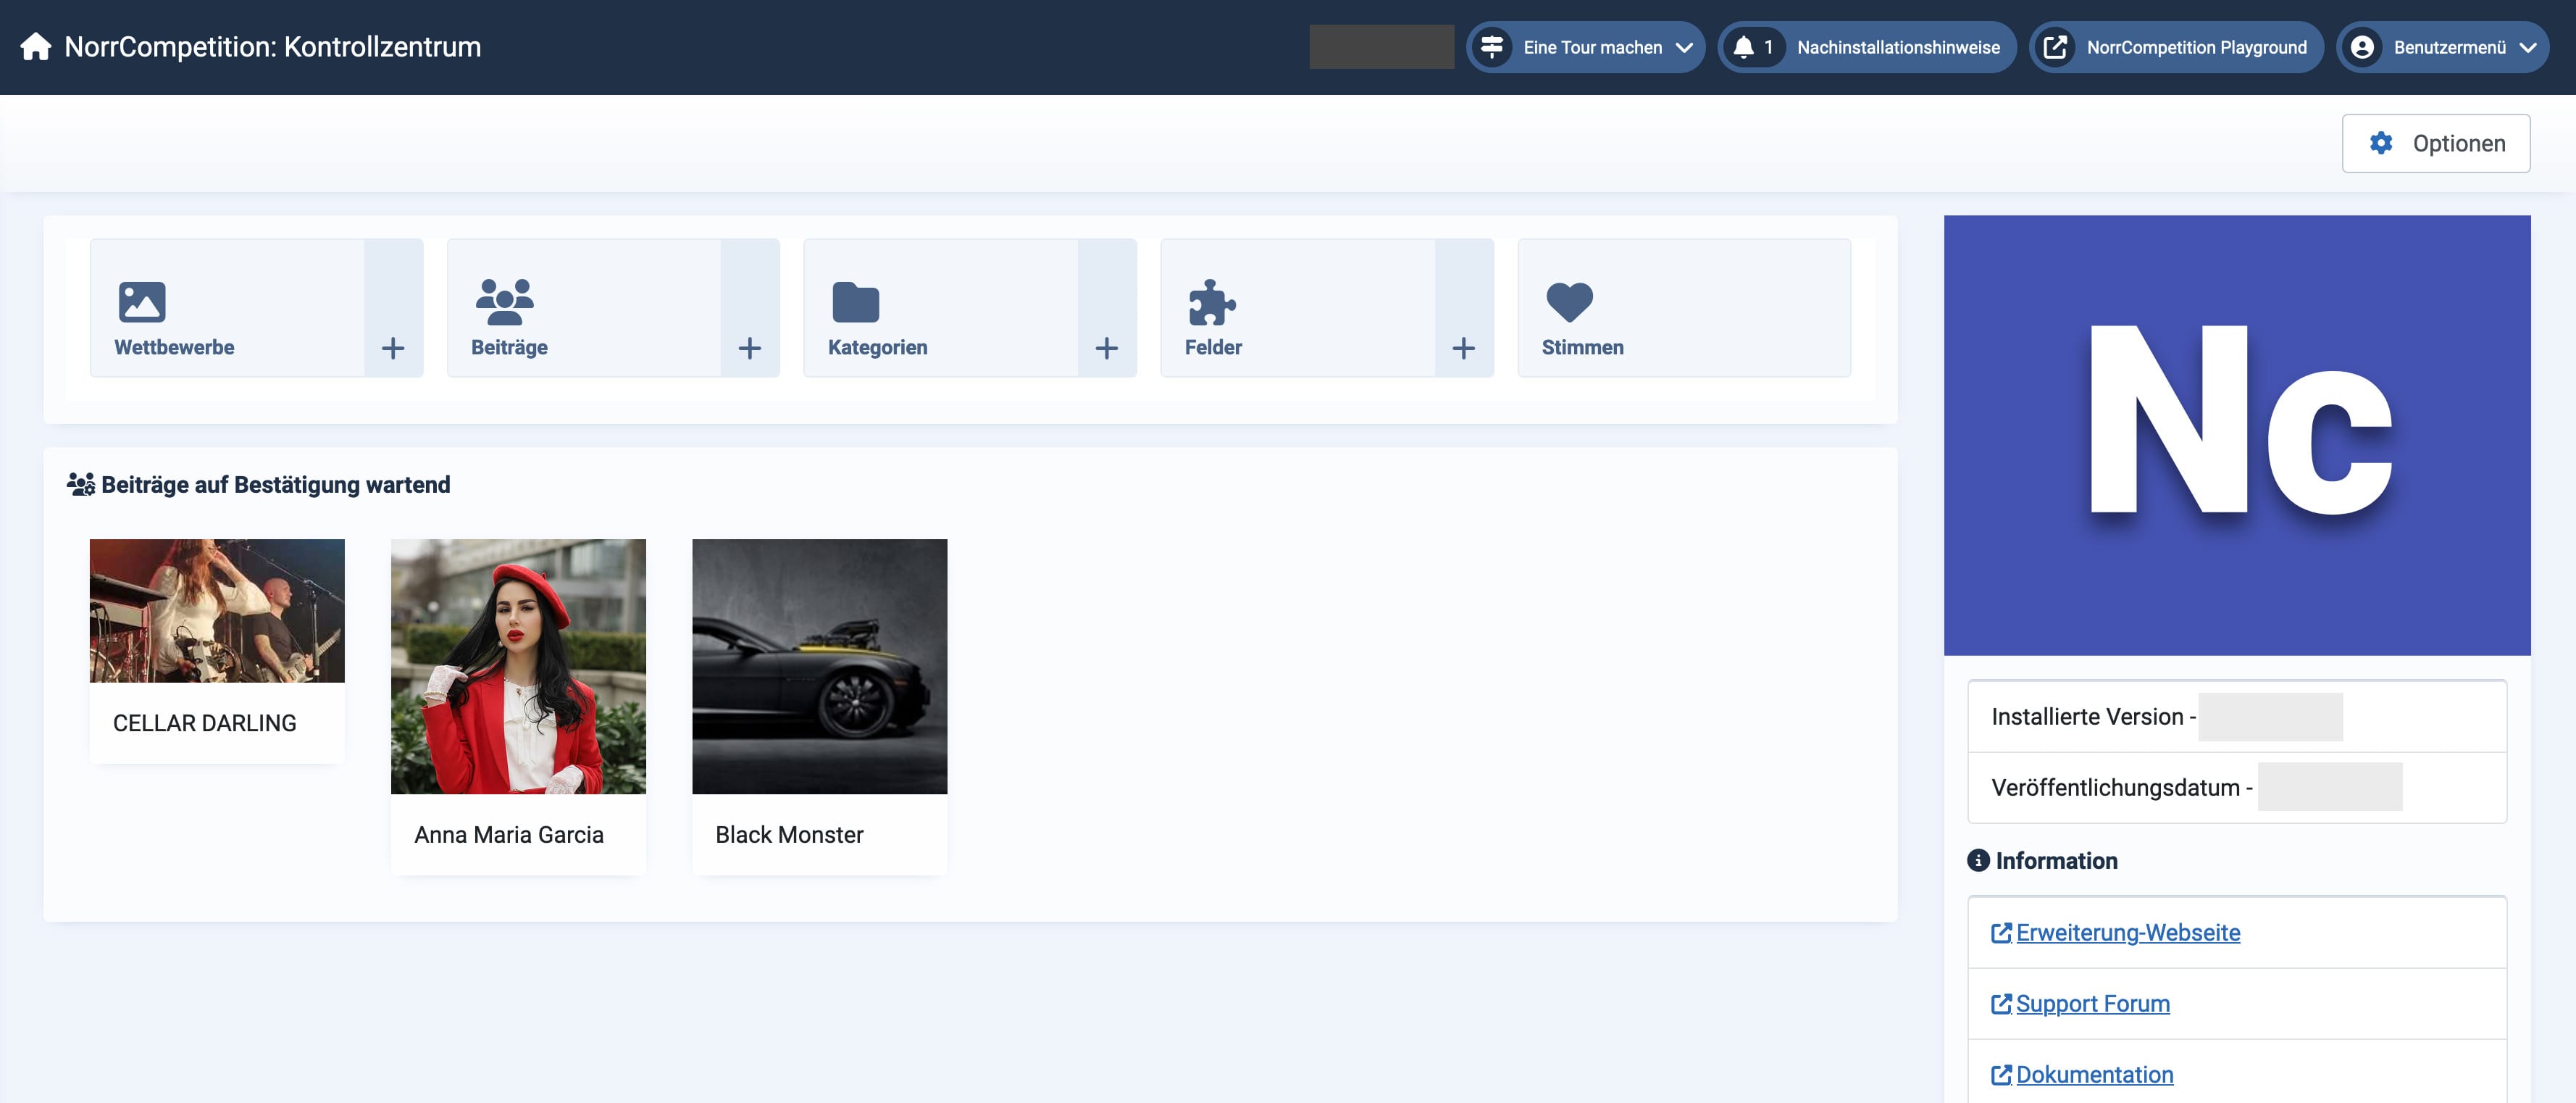Screen dimensions: 2576x1103
Task: Open Stimmen via the heart icon
Action: click(1569, 301)
